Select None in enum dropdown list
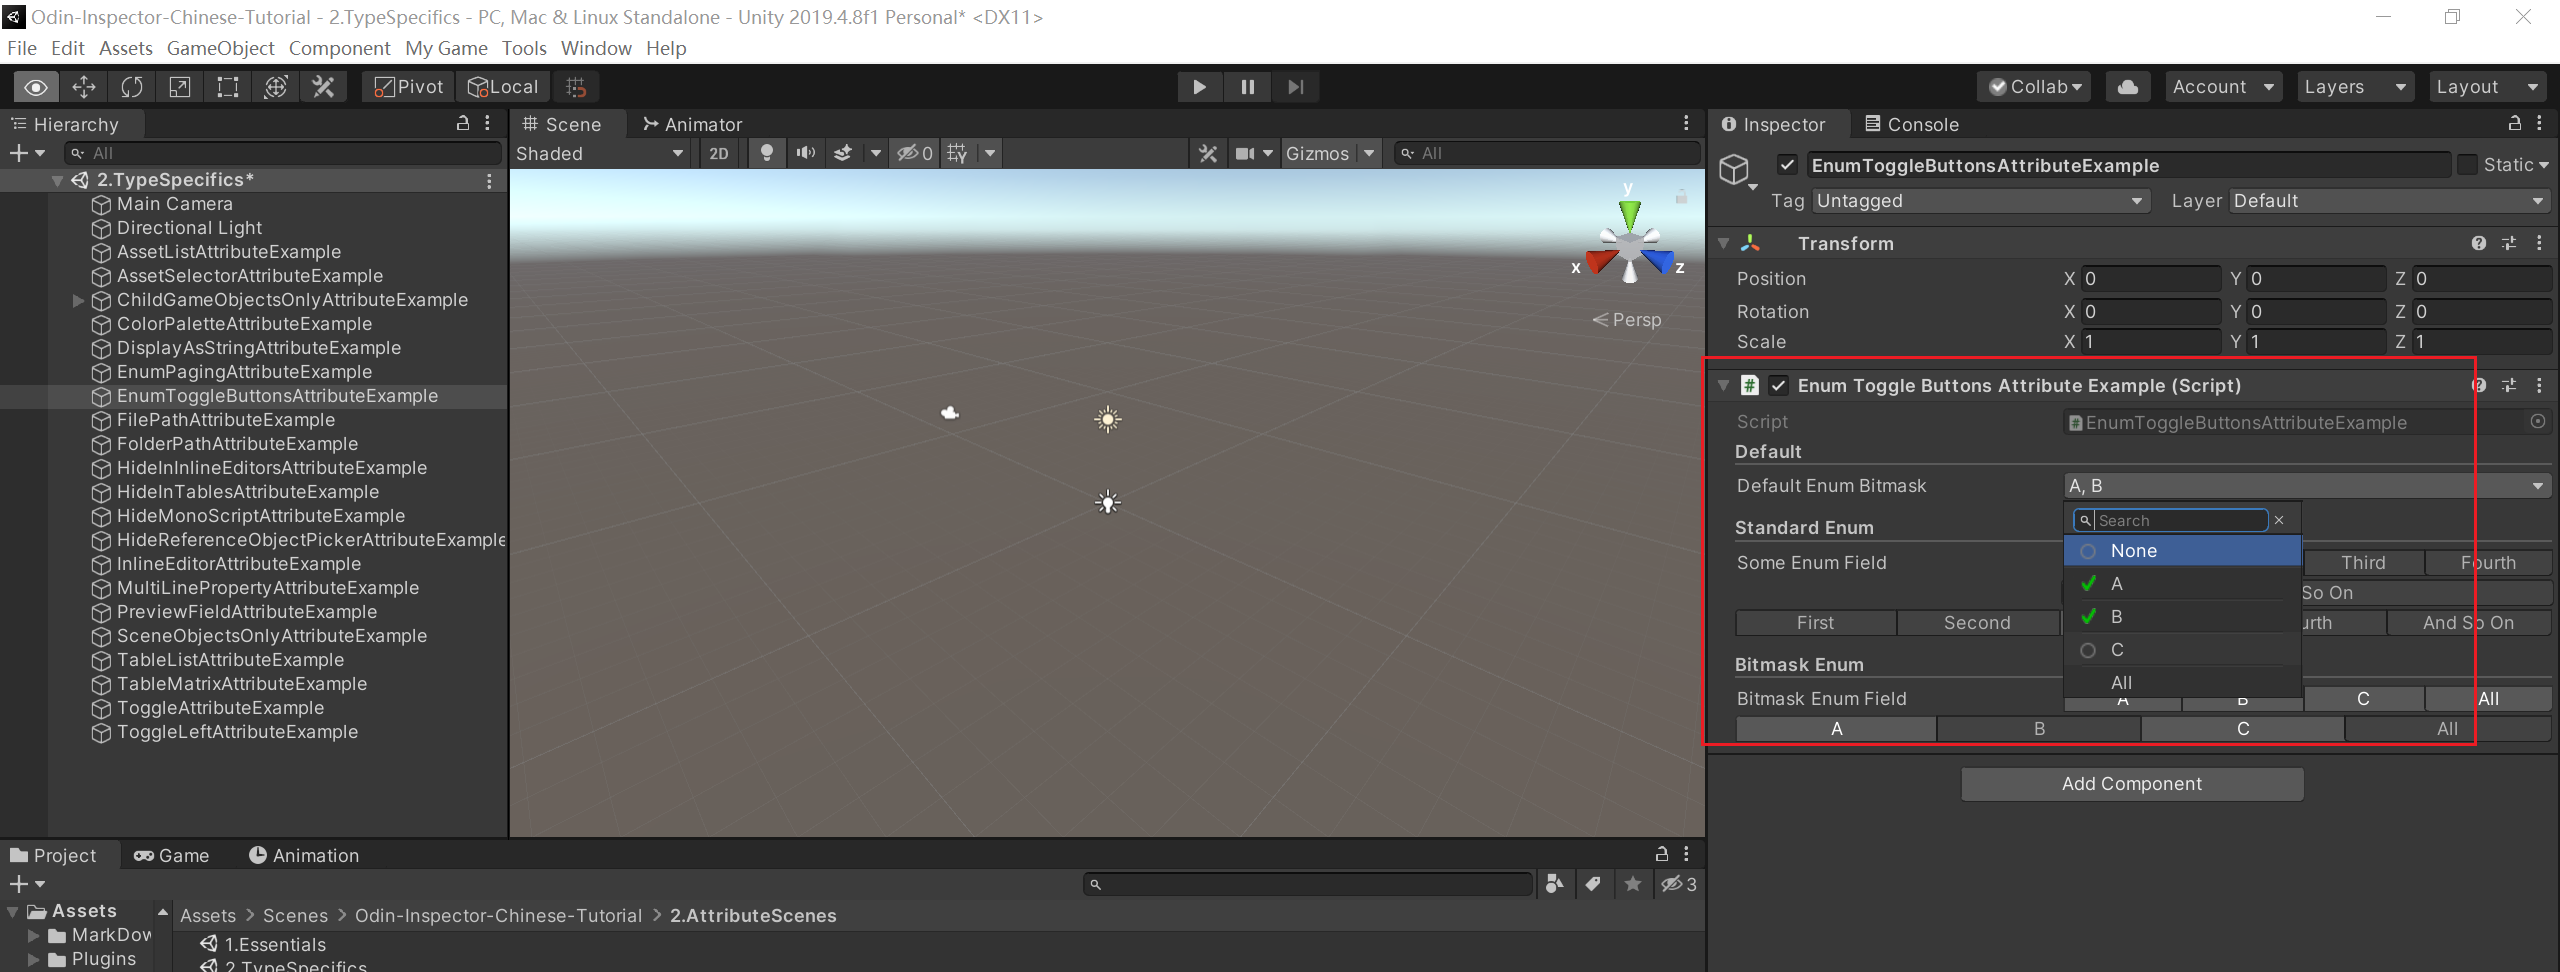 (x=2183, y=551)
